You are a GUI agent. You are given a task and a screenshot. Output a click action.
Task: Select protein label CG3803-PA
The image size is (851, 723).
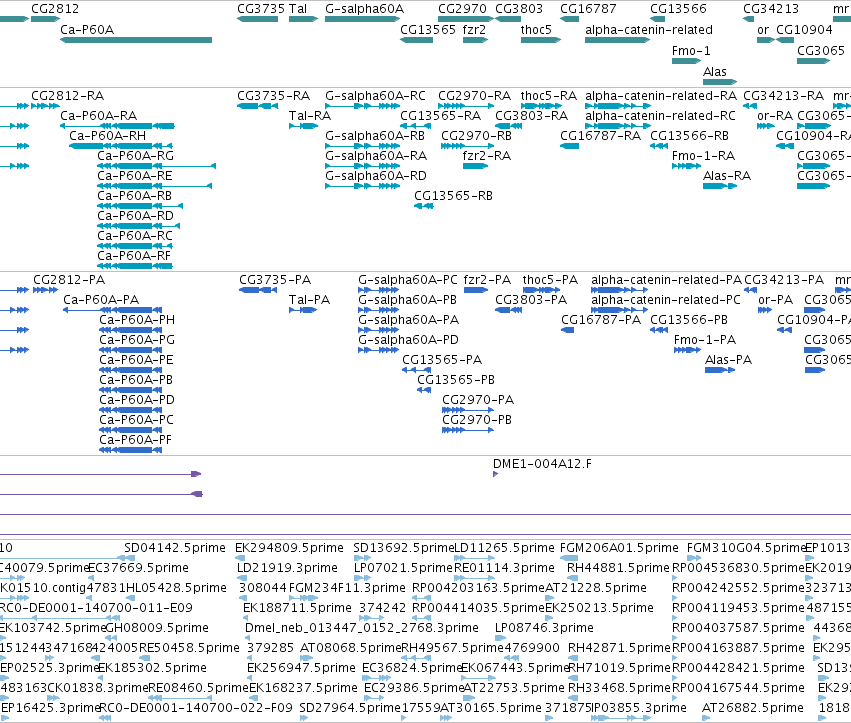(x=531, y=300)
